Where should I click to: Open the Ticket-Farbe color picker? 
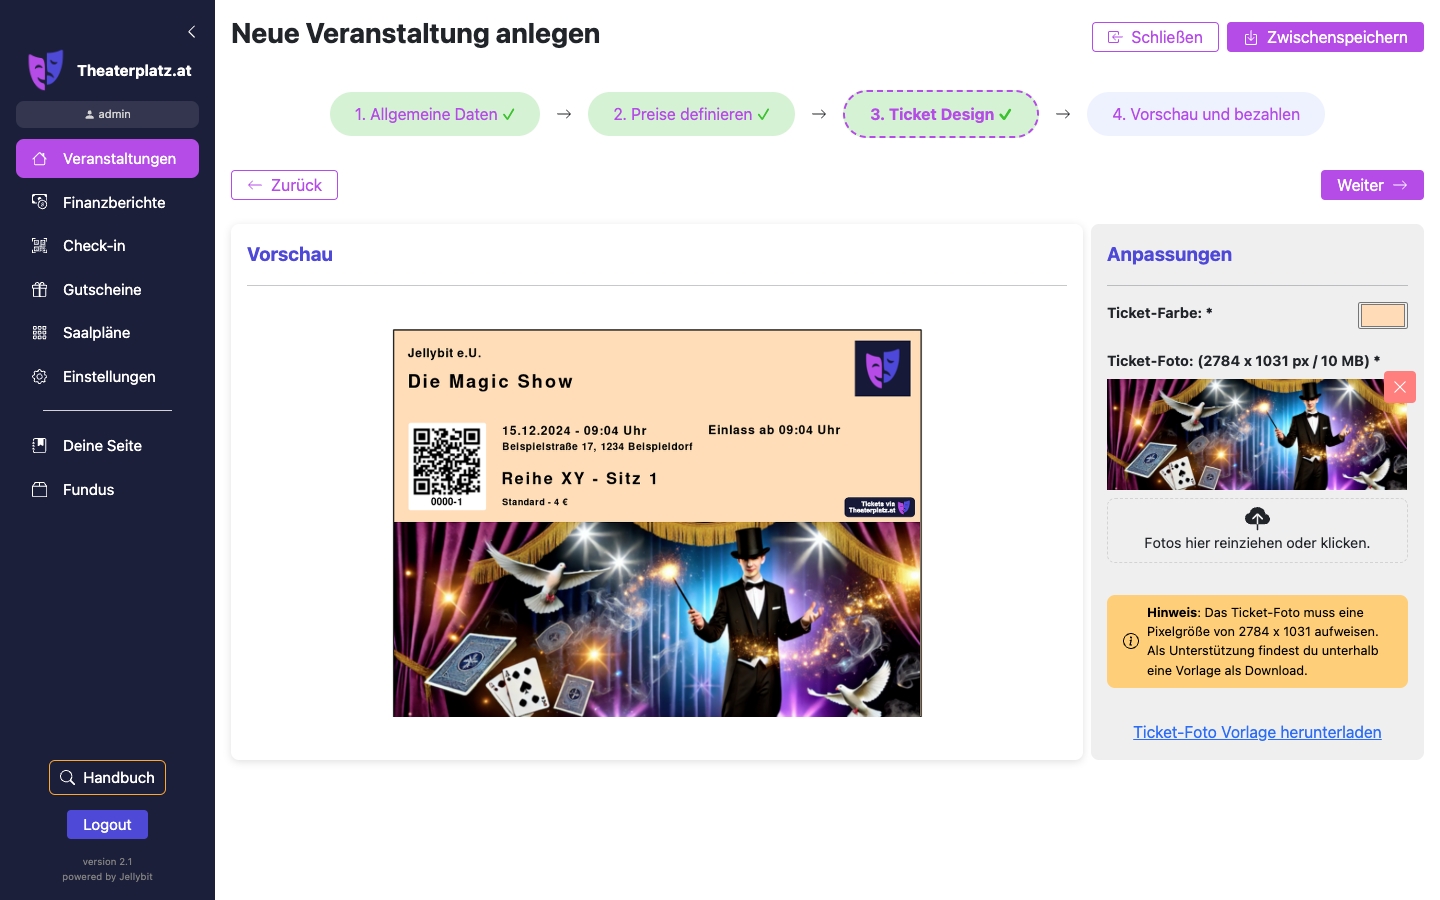pos(1382,315)
